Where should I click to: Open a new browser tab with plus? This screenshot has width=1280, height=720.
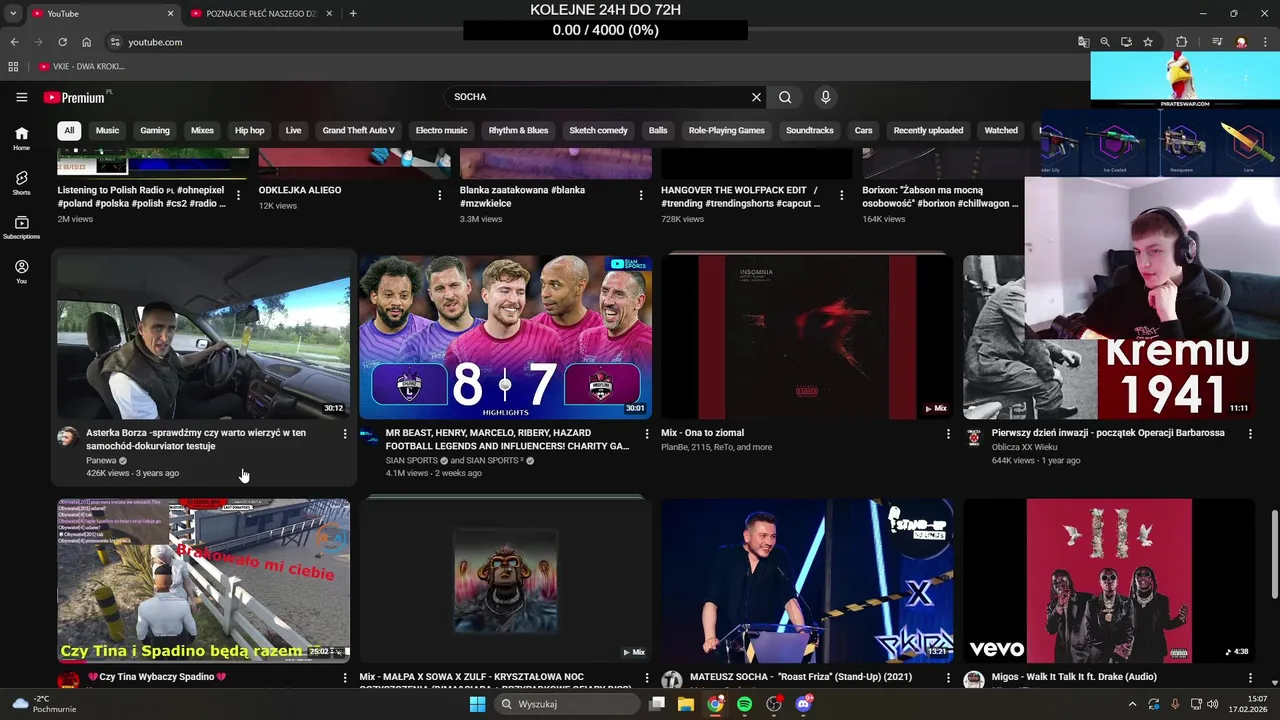point(353,13)
